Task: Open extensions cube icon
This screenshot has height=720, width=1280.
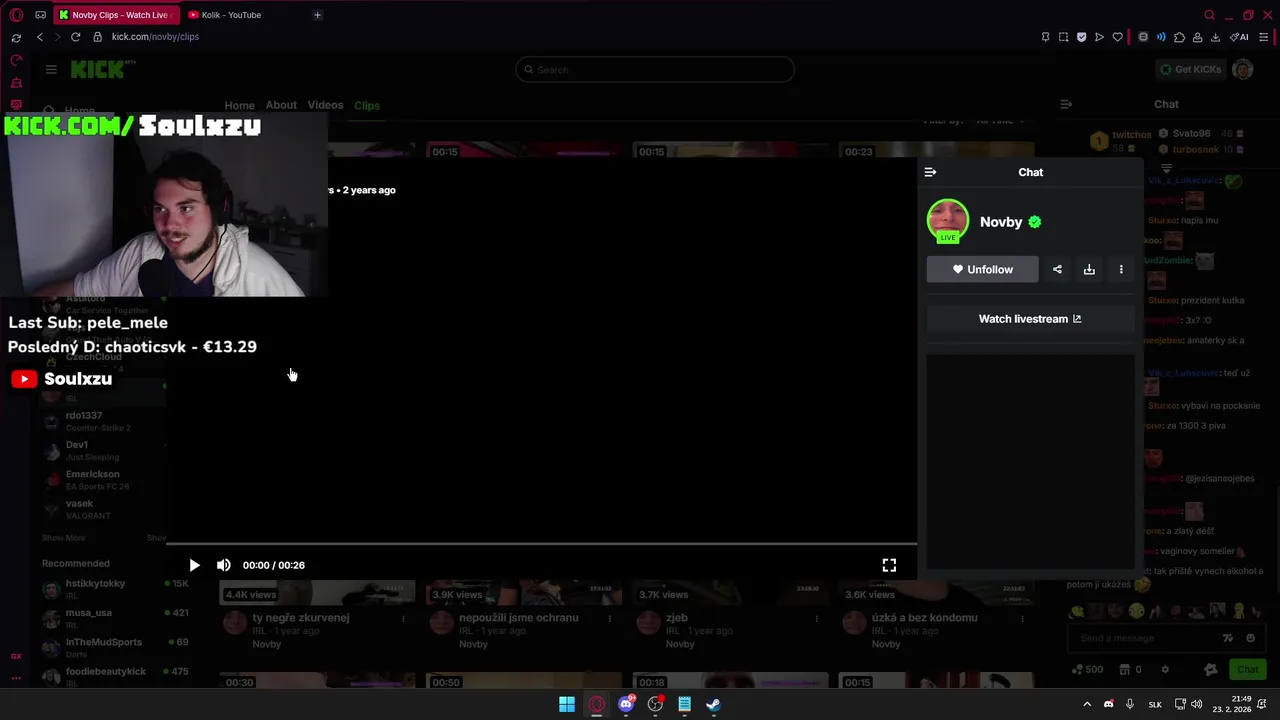Action: click(1179, 37)
